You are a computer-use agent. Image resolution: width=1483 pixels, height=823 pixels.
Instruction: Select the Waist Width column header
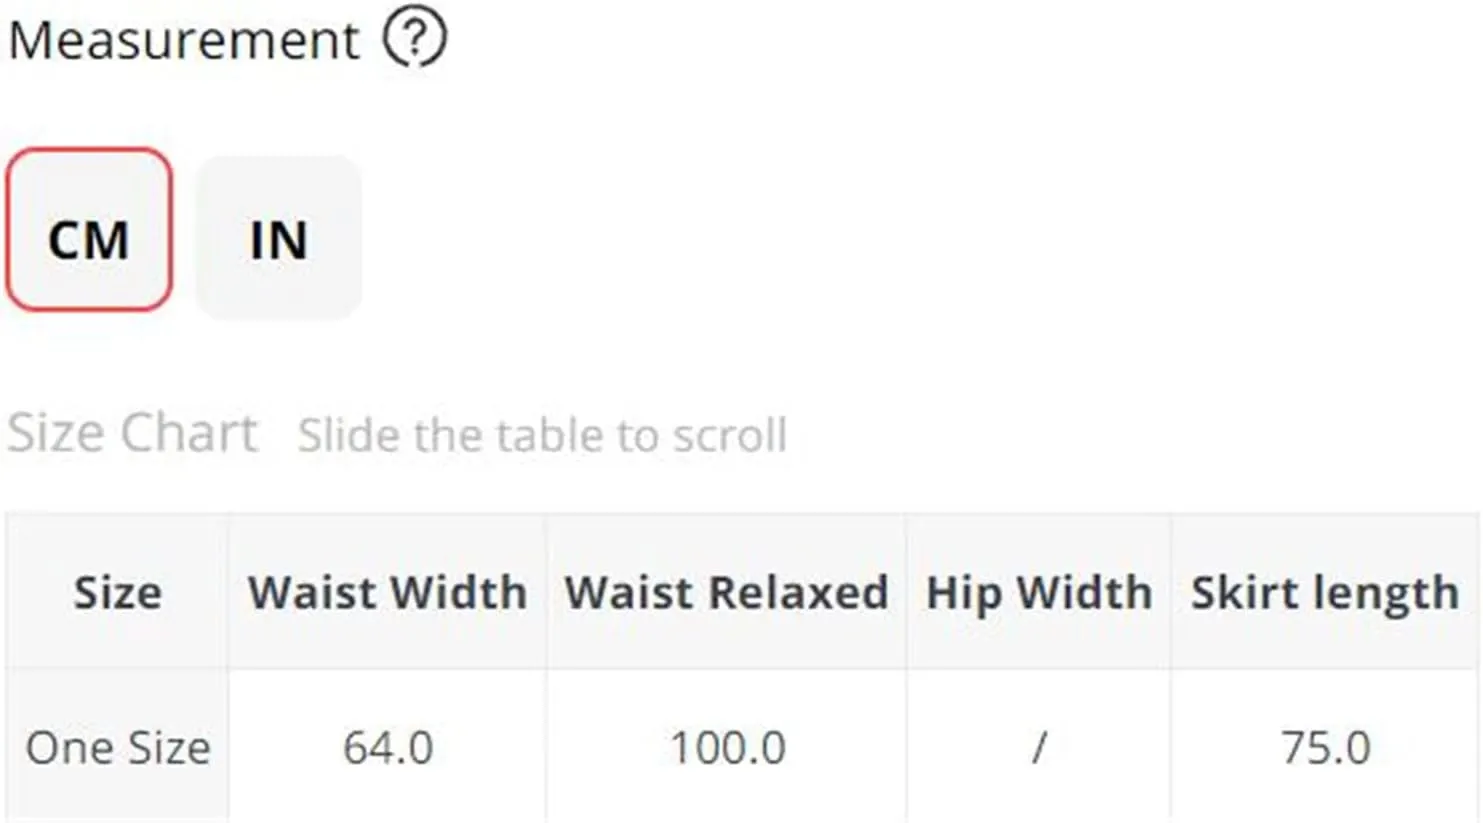pos(387,592)
